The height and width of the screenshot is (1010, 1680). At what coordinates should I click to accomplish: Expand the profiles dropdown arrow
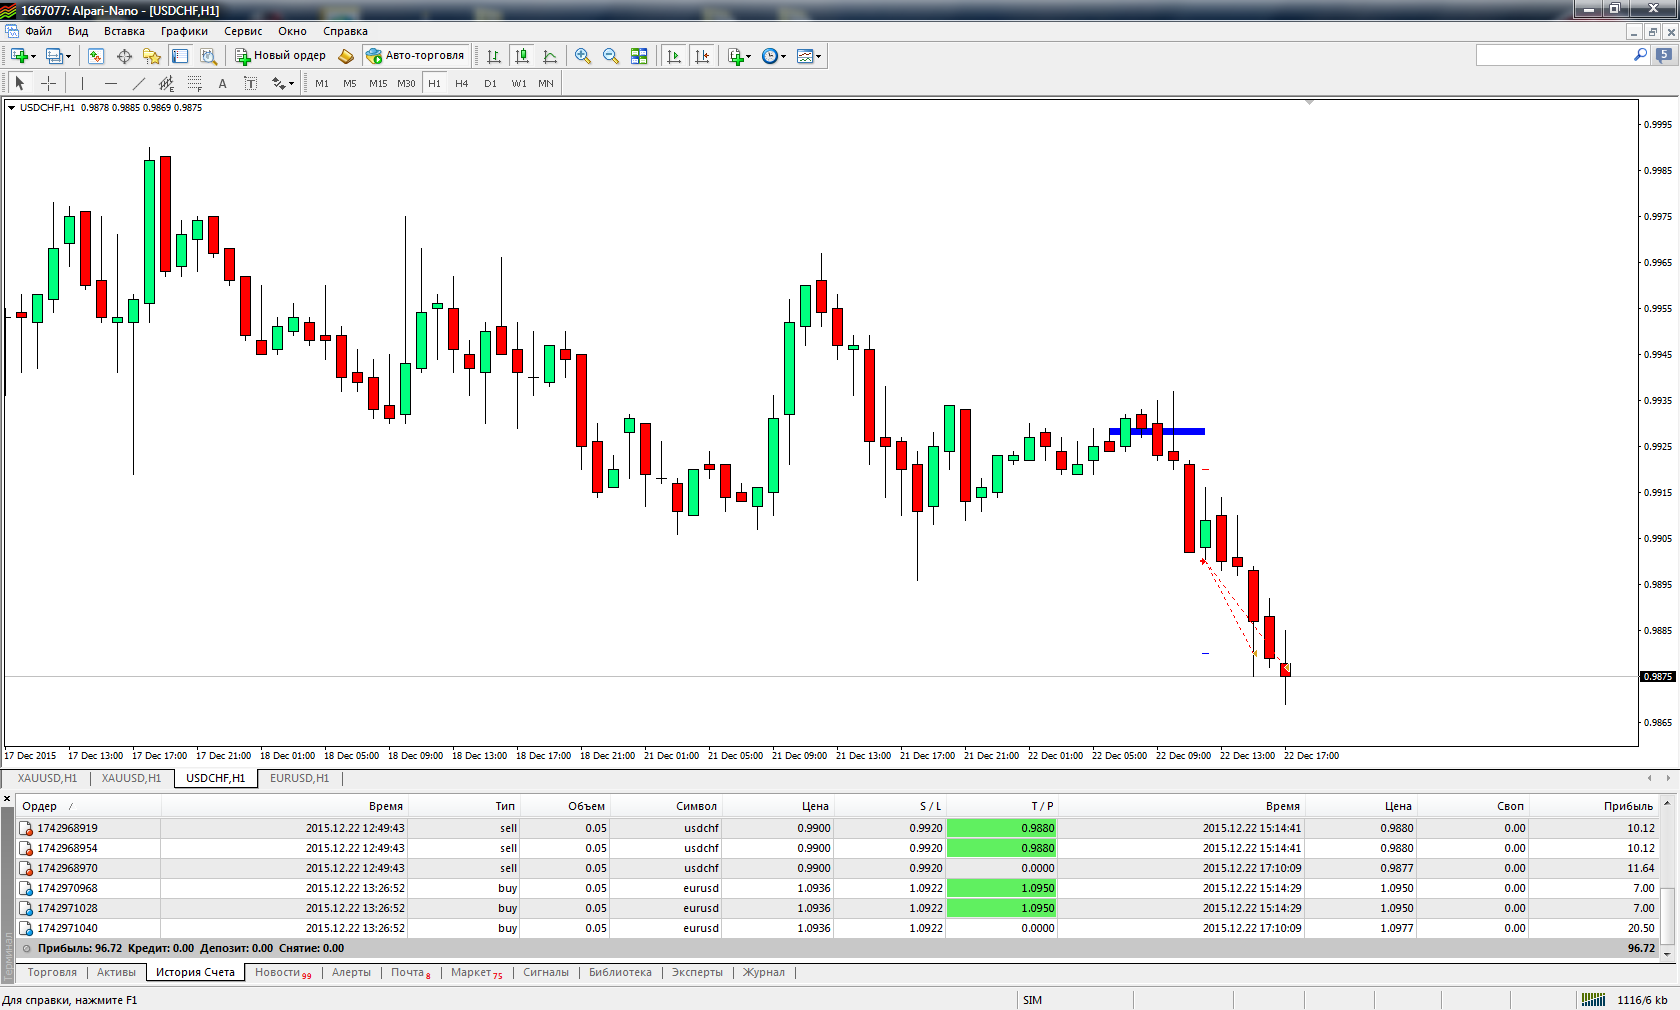pyautogui.click(x=68, y=57)
